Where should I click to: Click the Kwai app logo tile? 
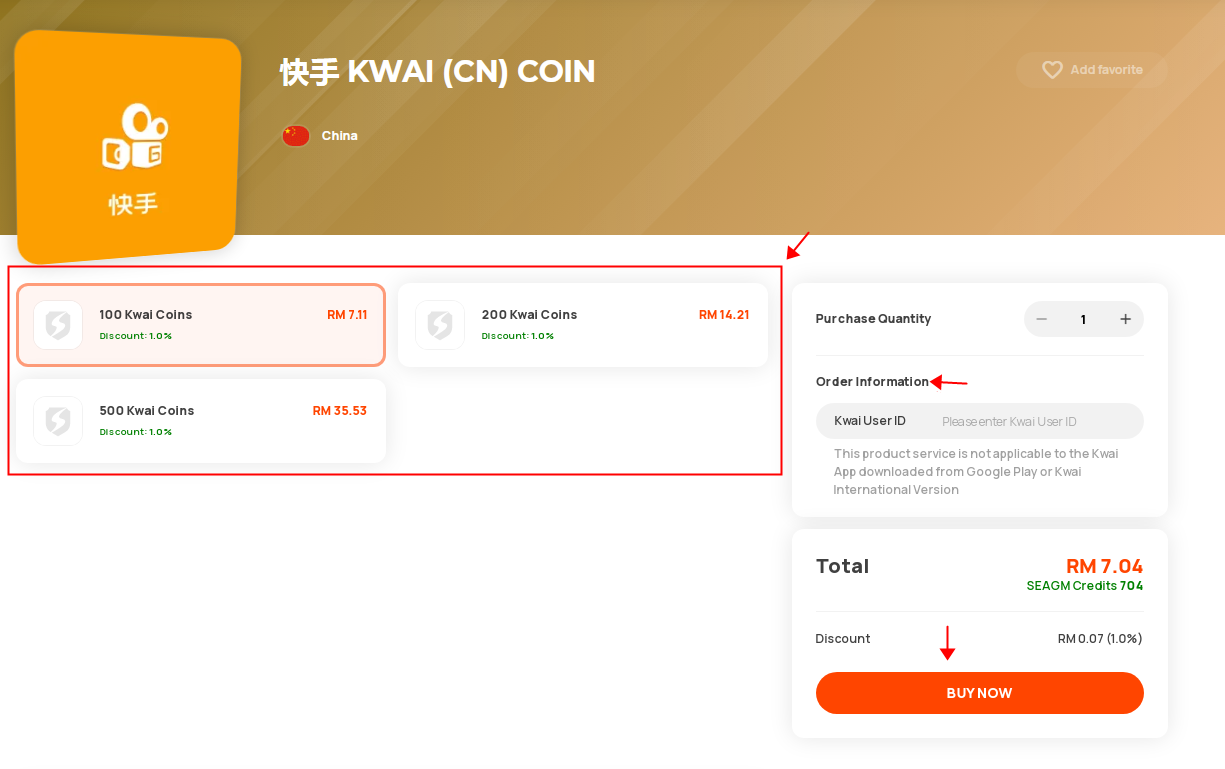(128, 147)
